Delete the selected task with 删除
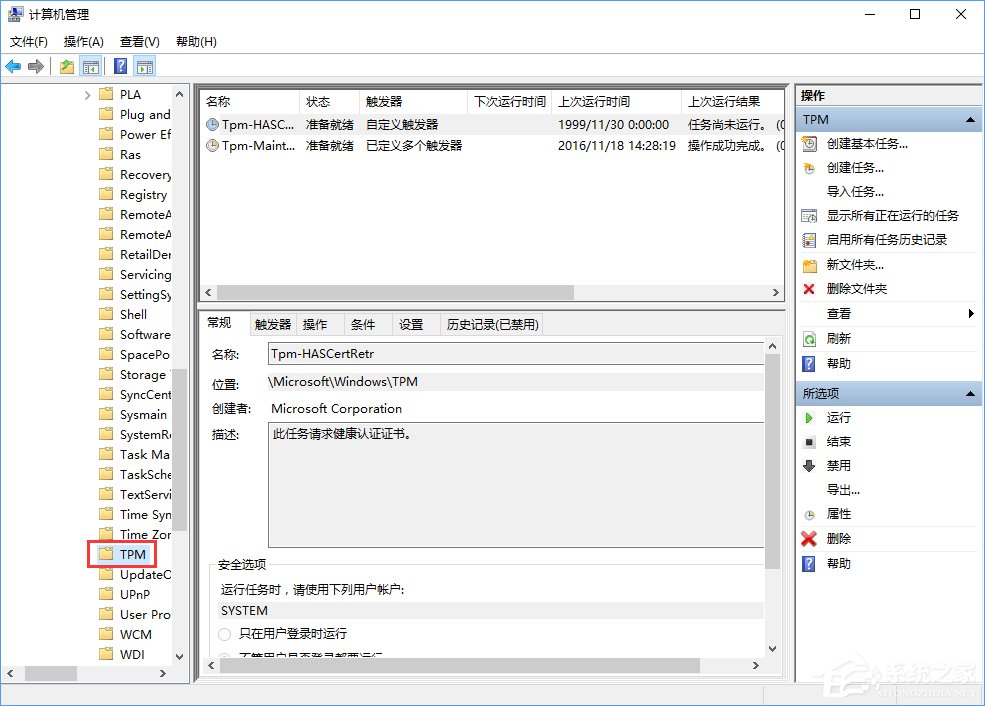Viewport: 985px width, 706px height. click(x=838, y=538)
